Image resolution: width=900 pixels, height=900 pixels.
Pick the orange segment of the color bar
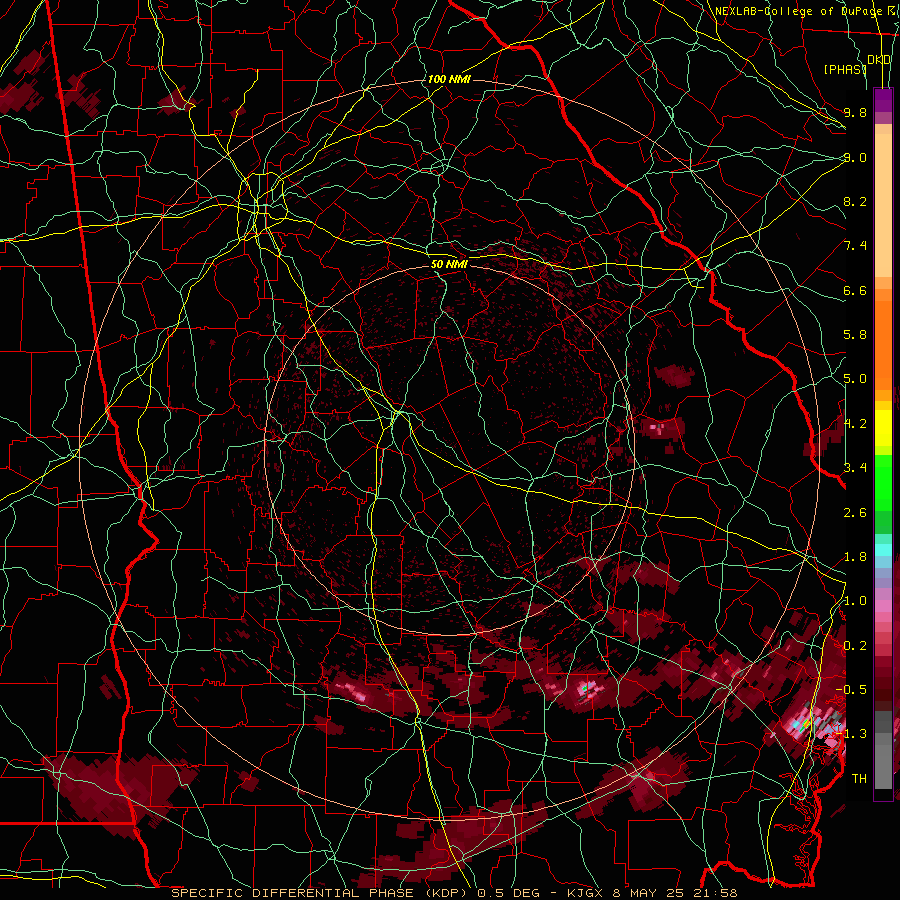click(883, 345)
